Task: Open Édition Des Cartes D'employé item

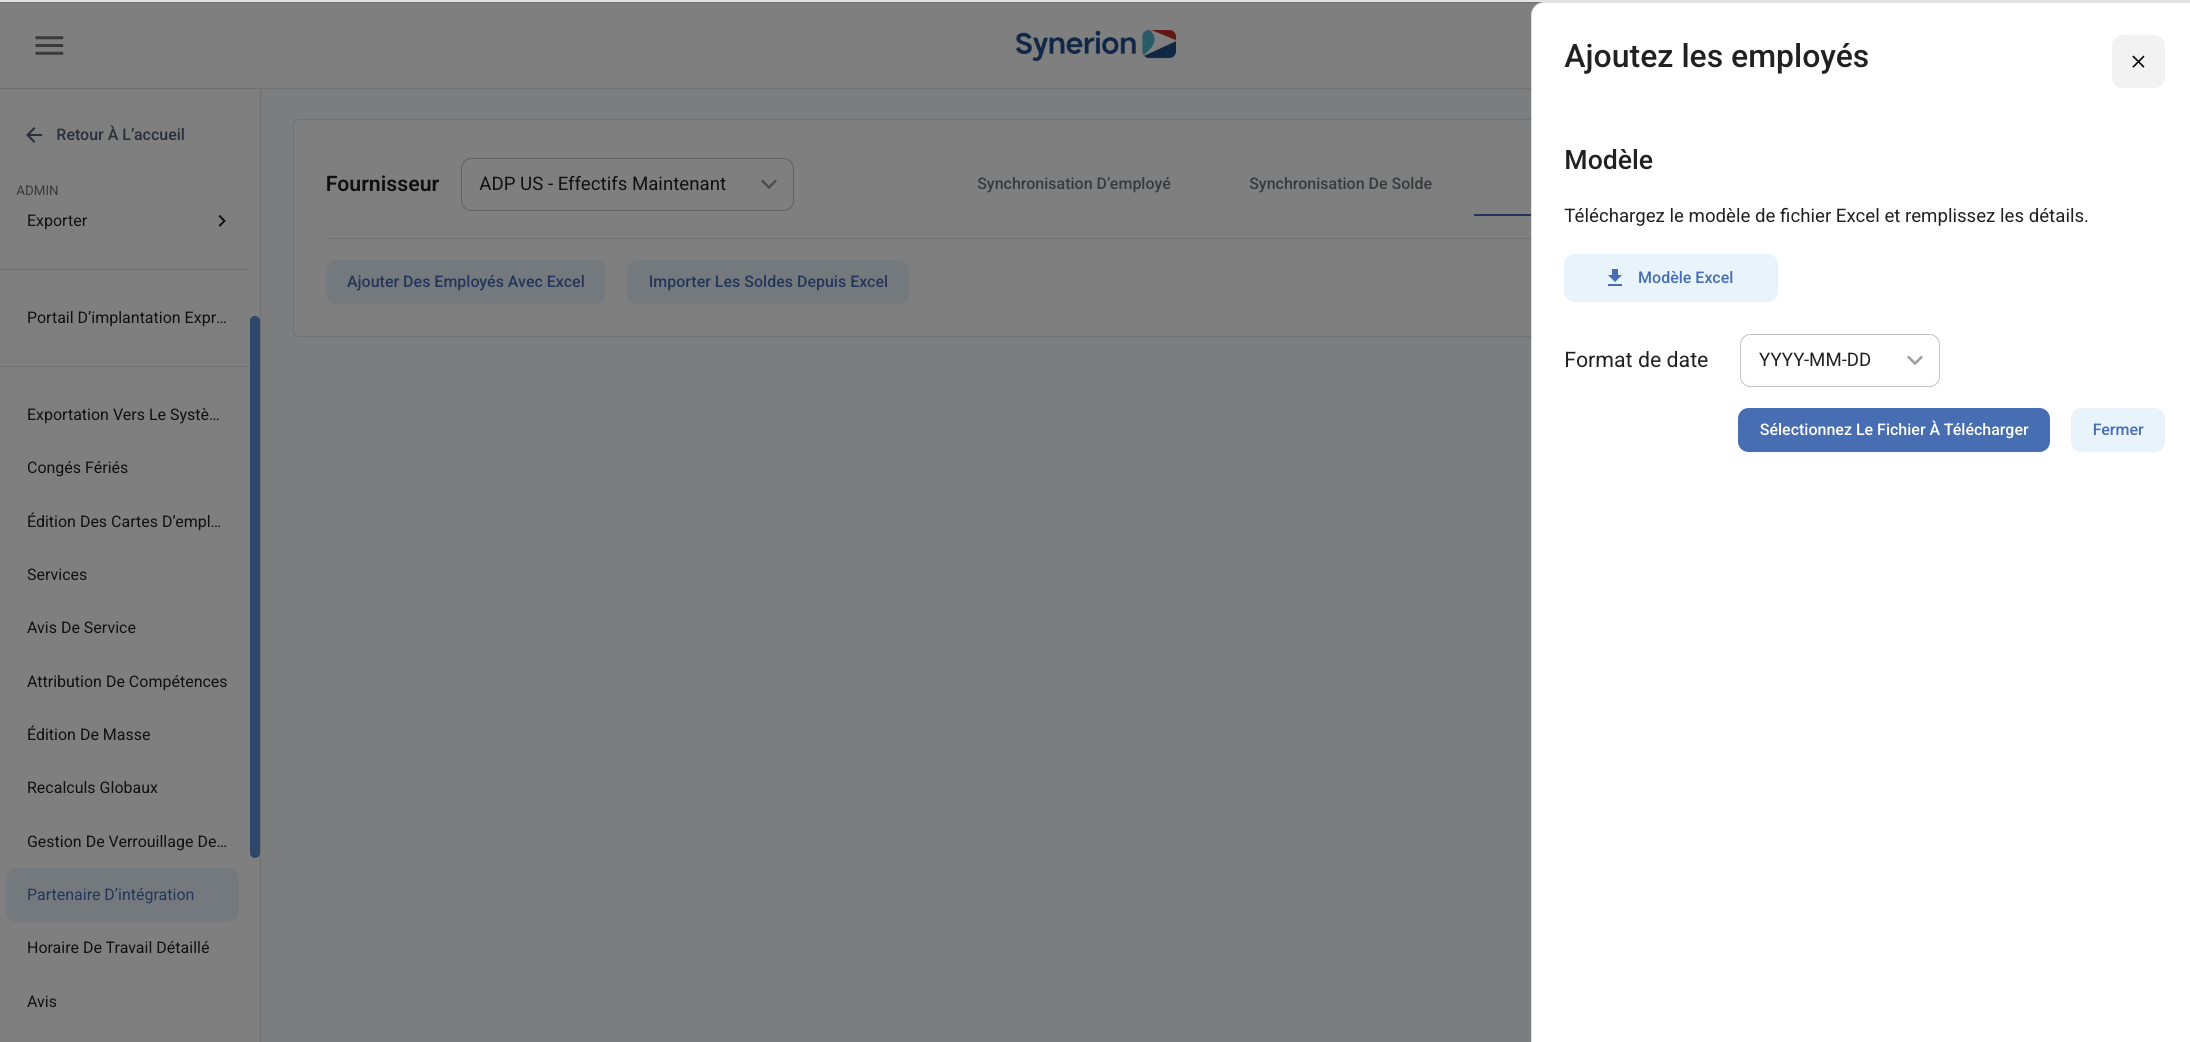Action: 124,522
